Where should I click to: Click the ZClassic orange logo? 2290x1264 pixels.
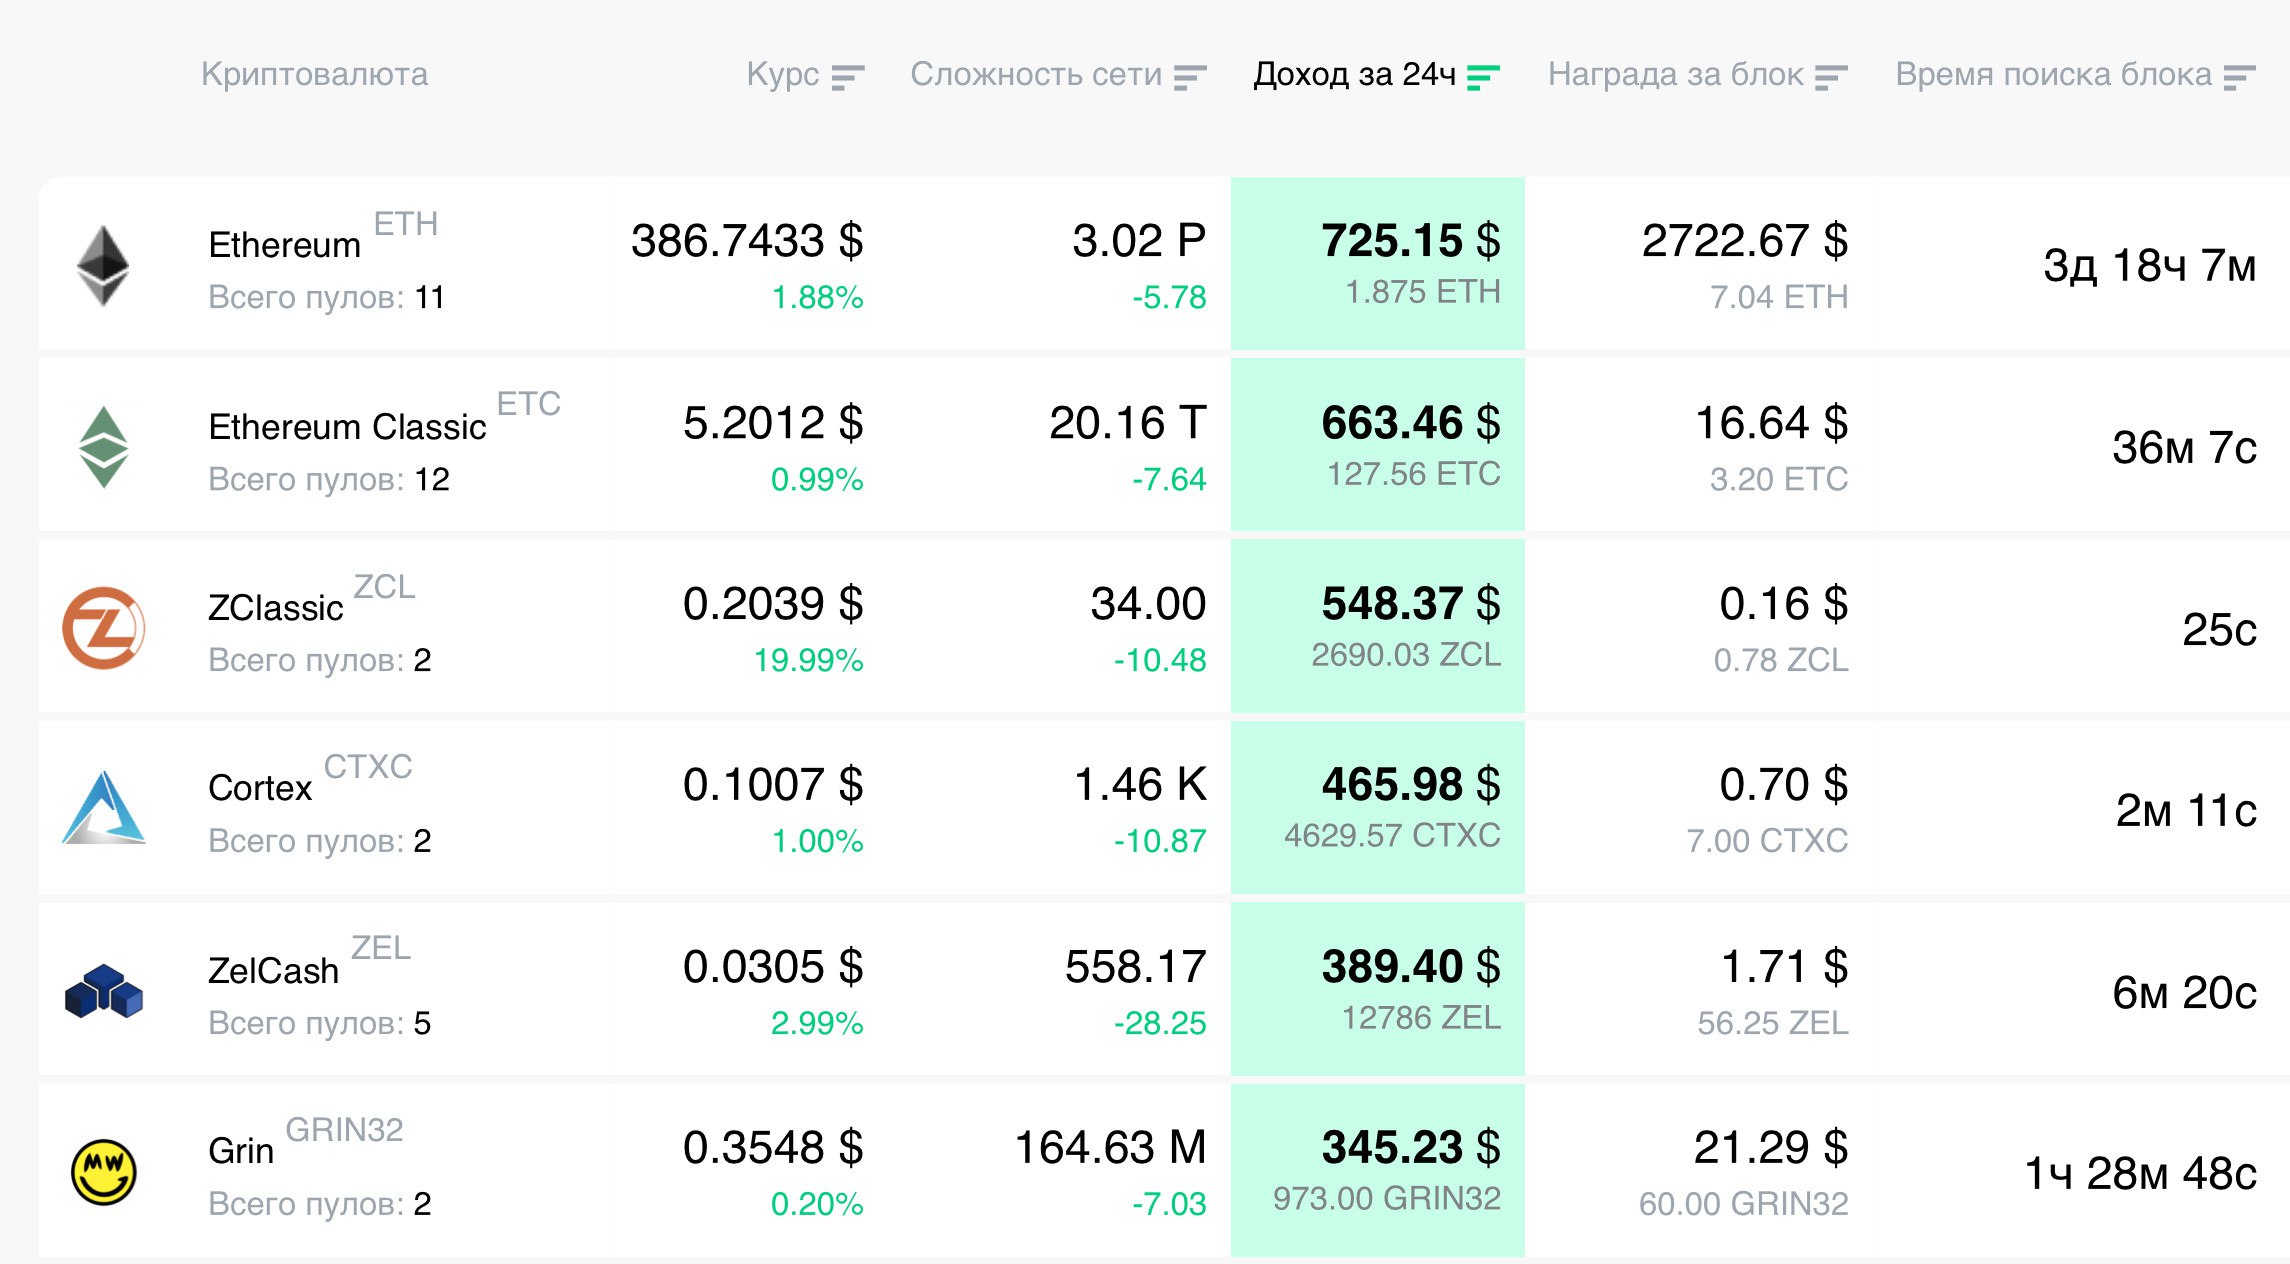tap(104, 628)
